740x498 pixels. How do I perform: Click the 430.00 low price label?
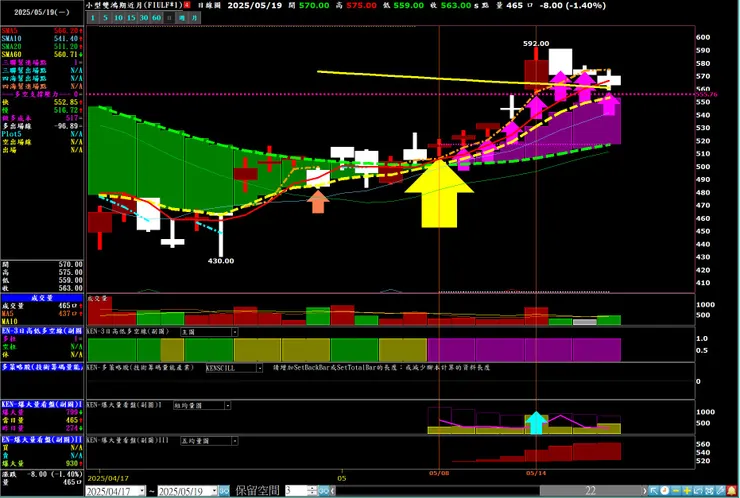221,261
